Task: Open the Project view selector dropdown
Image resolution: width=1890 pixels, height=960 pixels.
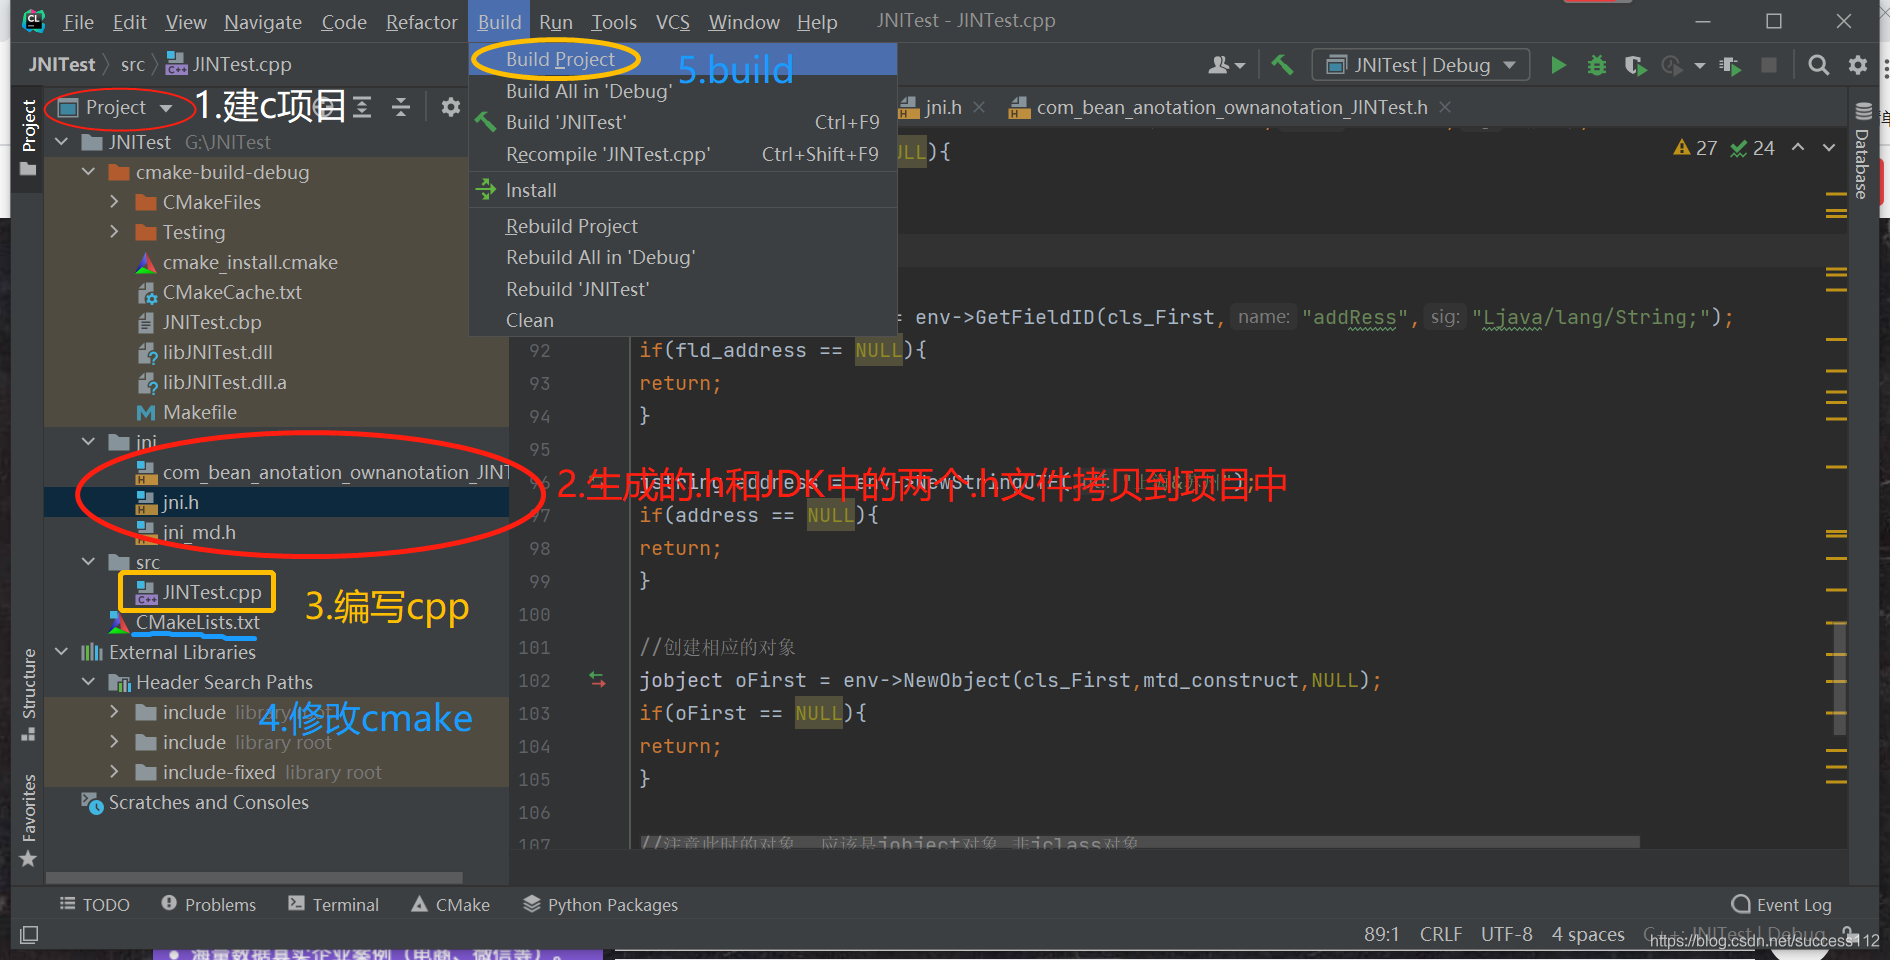Action: 115,107
